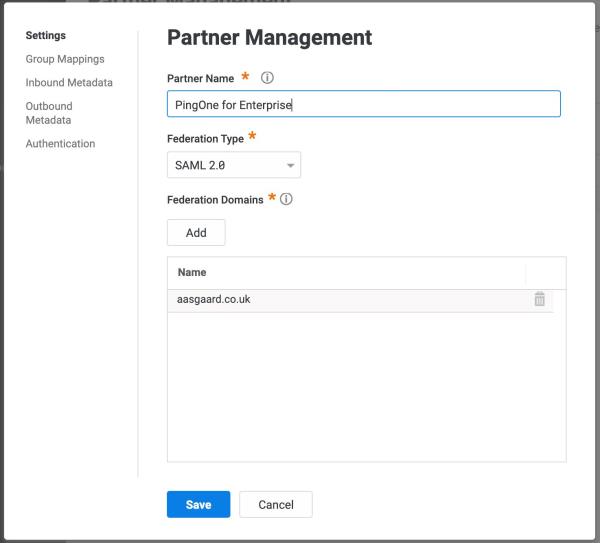Focus the Partner Name input field

pos(364,104)
